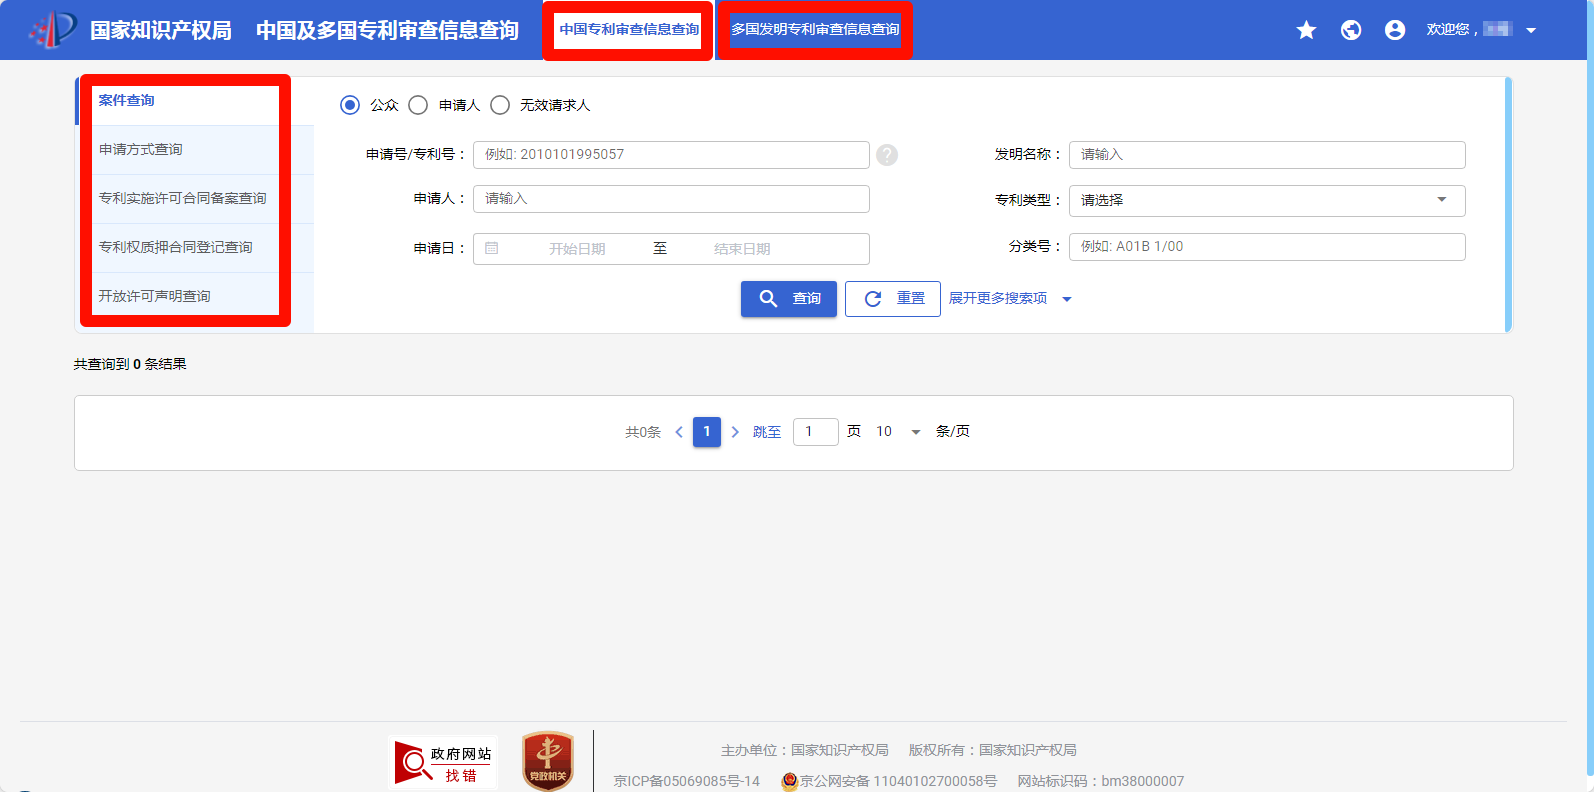Image resolution: width=1594 pixels, height=792 pixels.
Task: Go to the previous results page arrow
Action: click(679, 432)
